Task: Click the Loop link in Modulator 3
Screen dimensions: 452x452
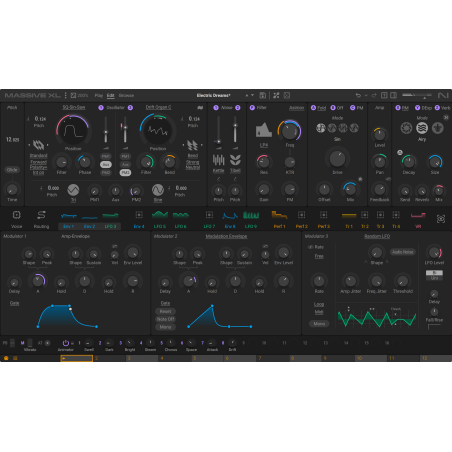Action: [x=319, y=304]
